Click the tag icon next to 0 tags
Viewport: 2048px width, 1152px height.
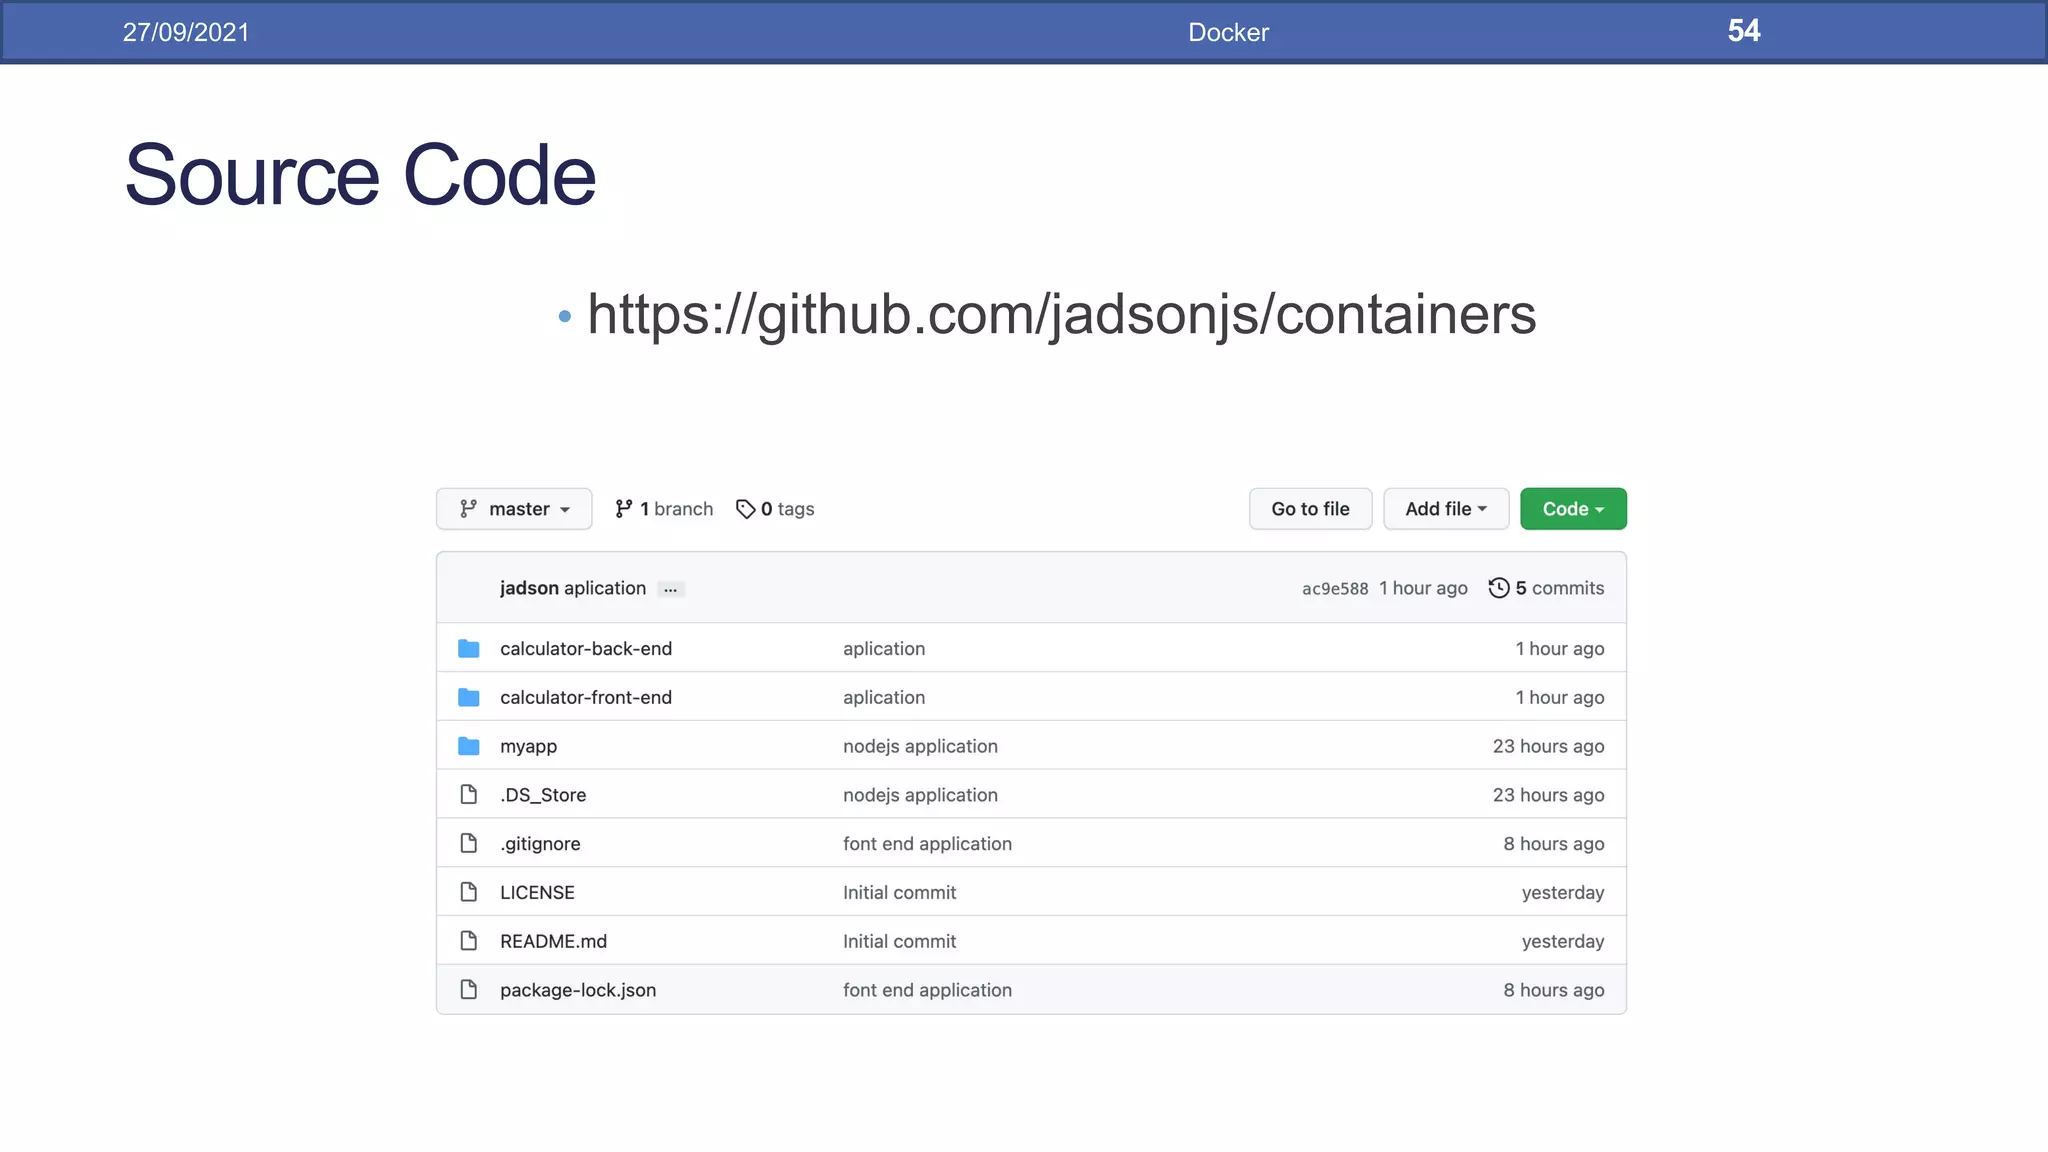[x=745, y=509]
